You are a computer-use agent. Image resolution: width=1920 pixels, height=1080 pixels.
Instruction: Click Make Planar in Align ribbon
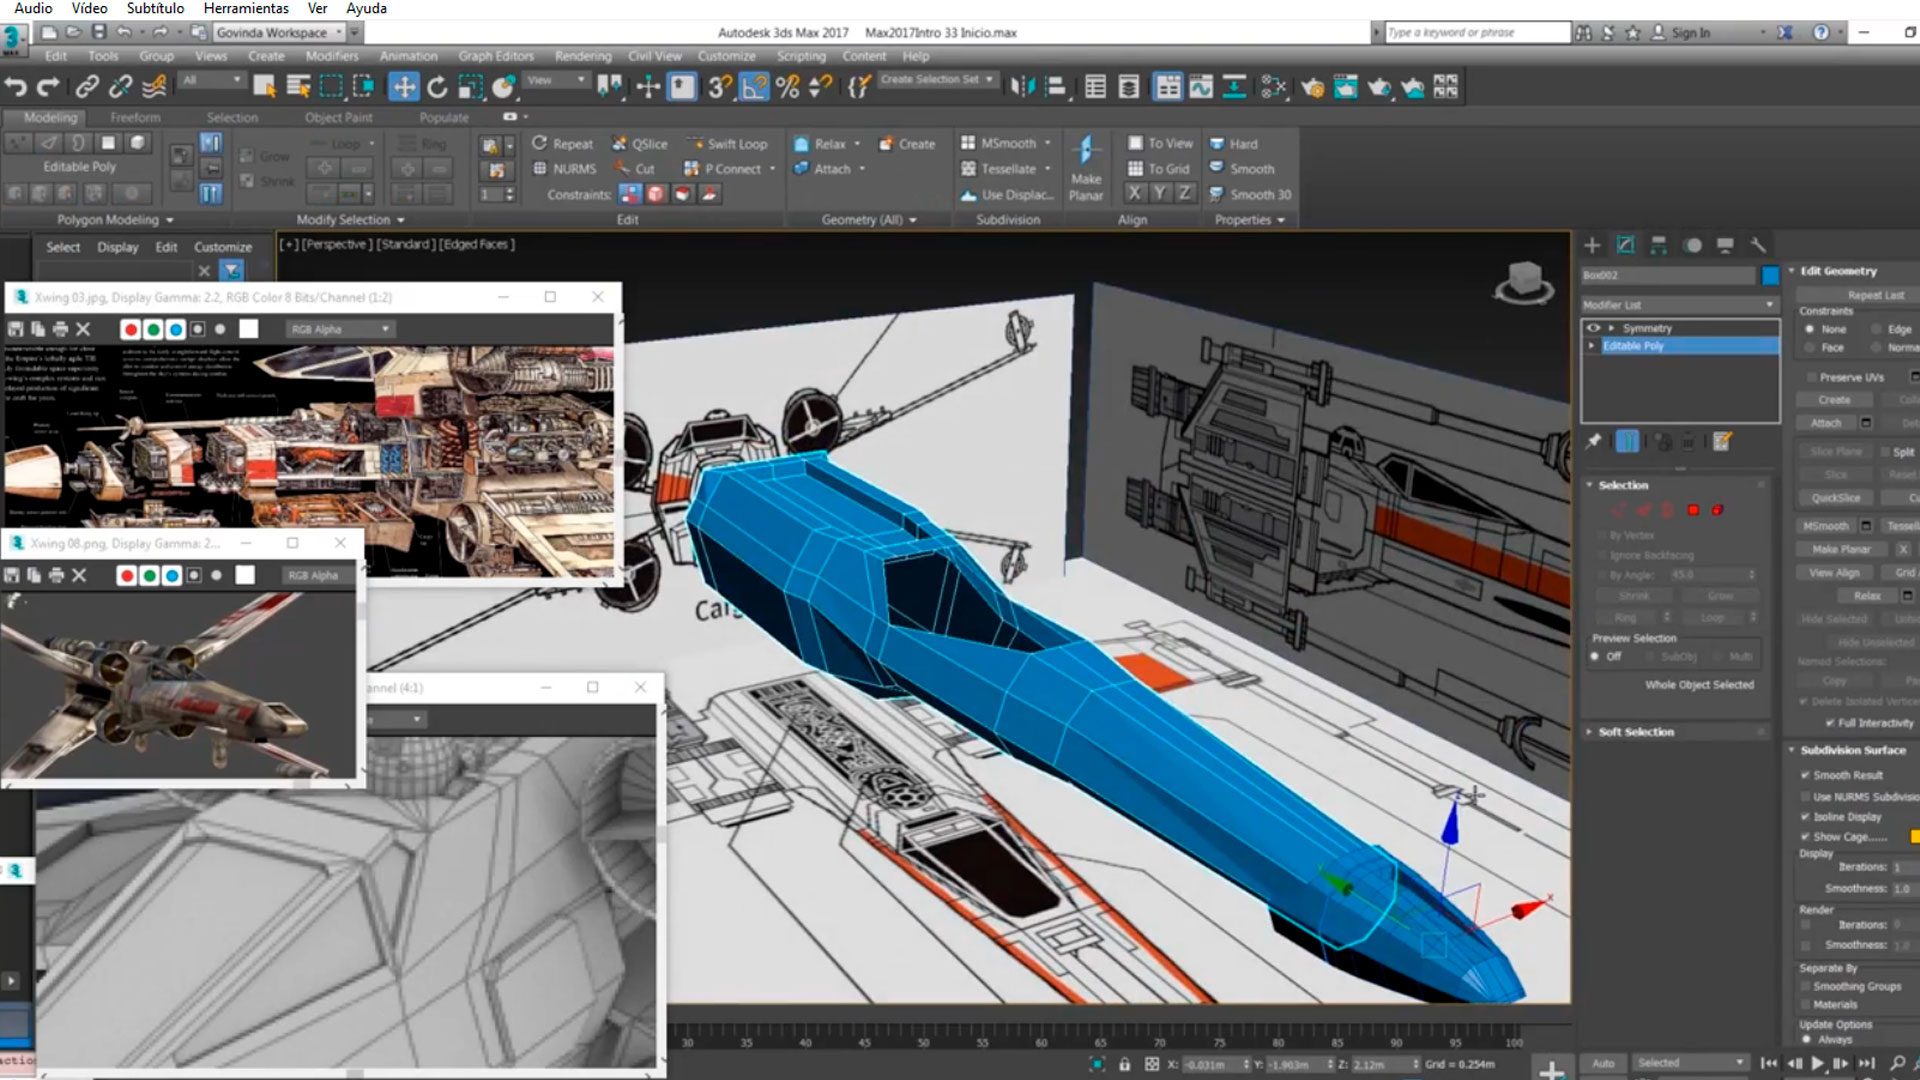click(x=1086, y=167)
